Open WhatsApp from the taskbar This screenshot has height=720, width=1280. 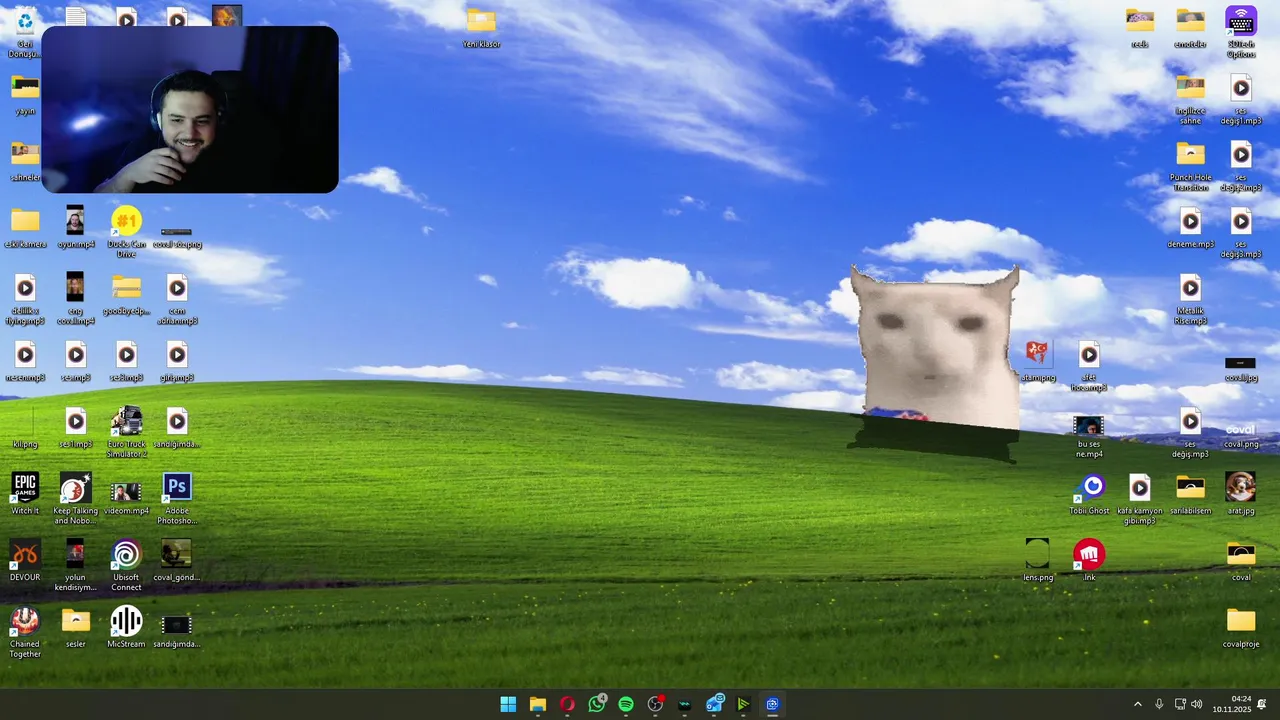597,704
